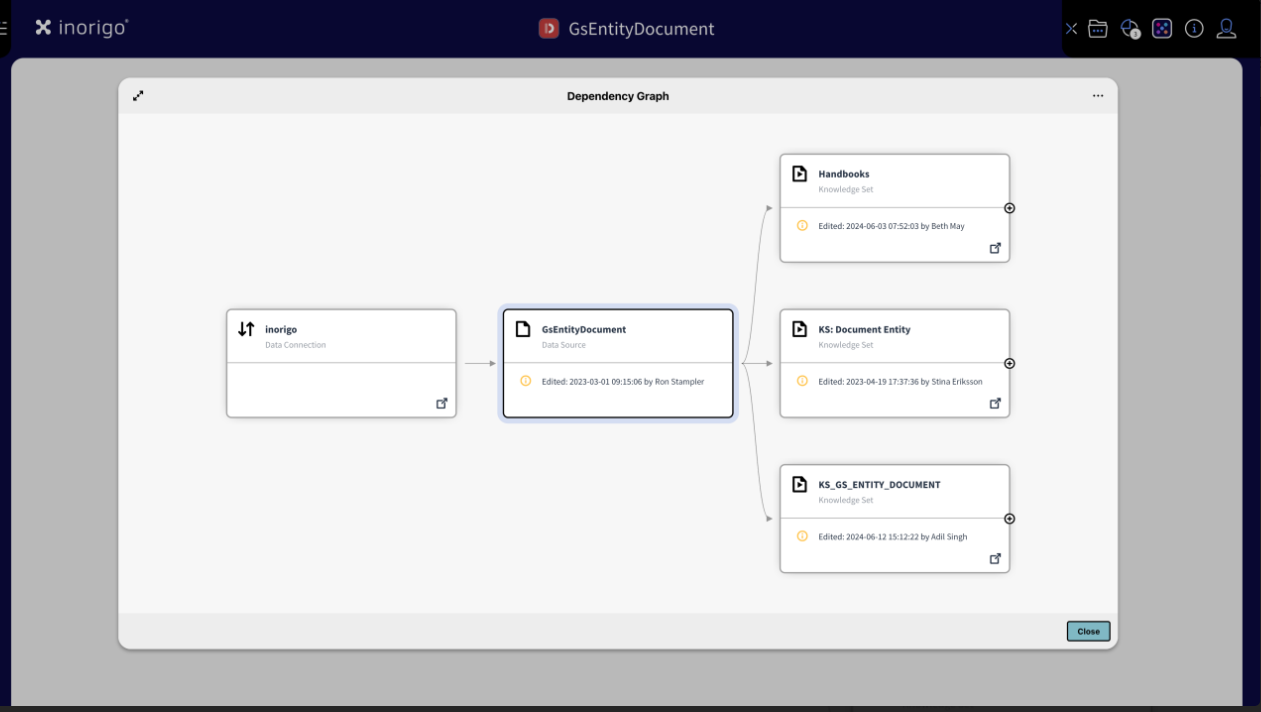Screen dimensions: 1261x712
Task: Click the inorigo logo in header
Action: click(82, 28)
